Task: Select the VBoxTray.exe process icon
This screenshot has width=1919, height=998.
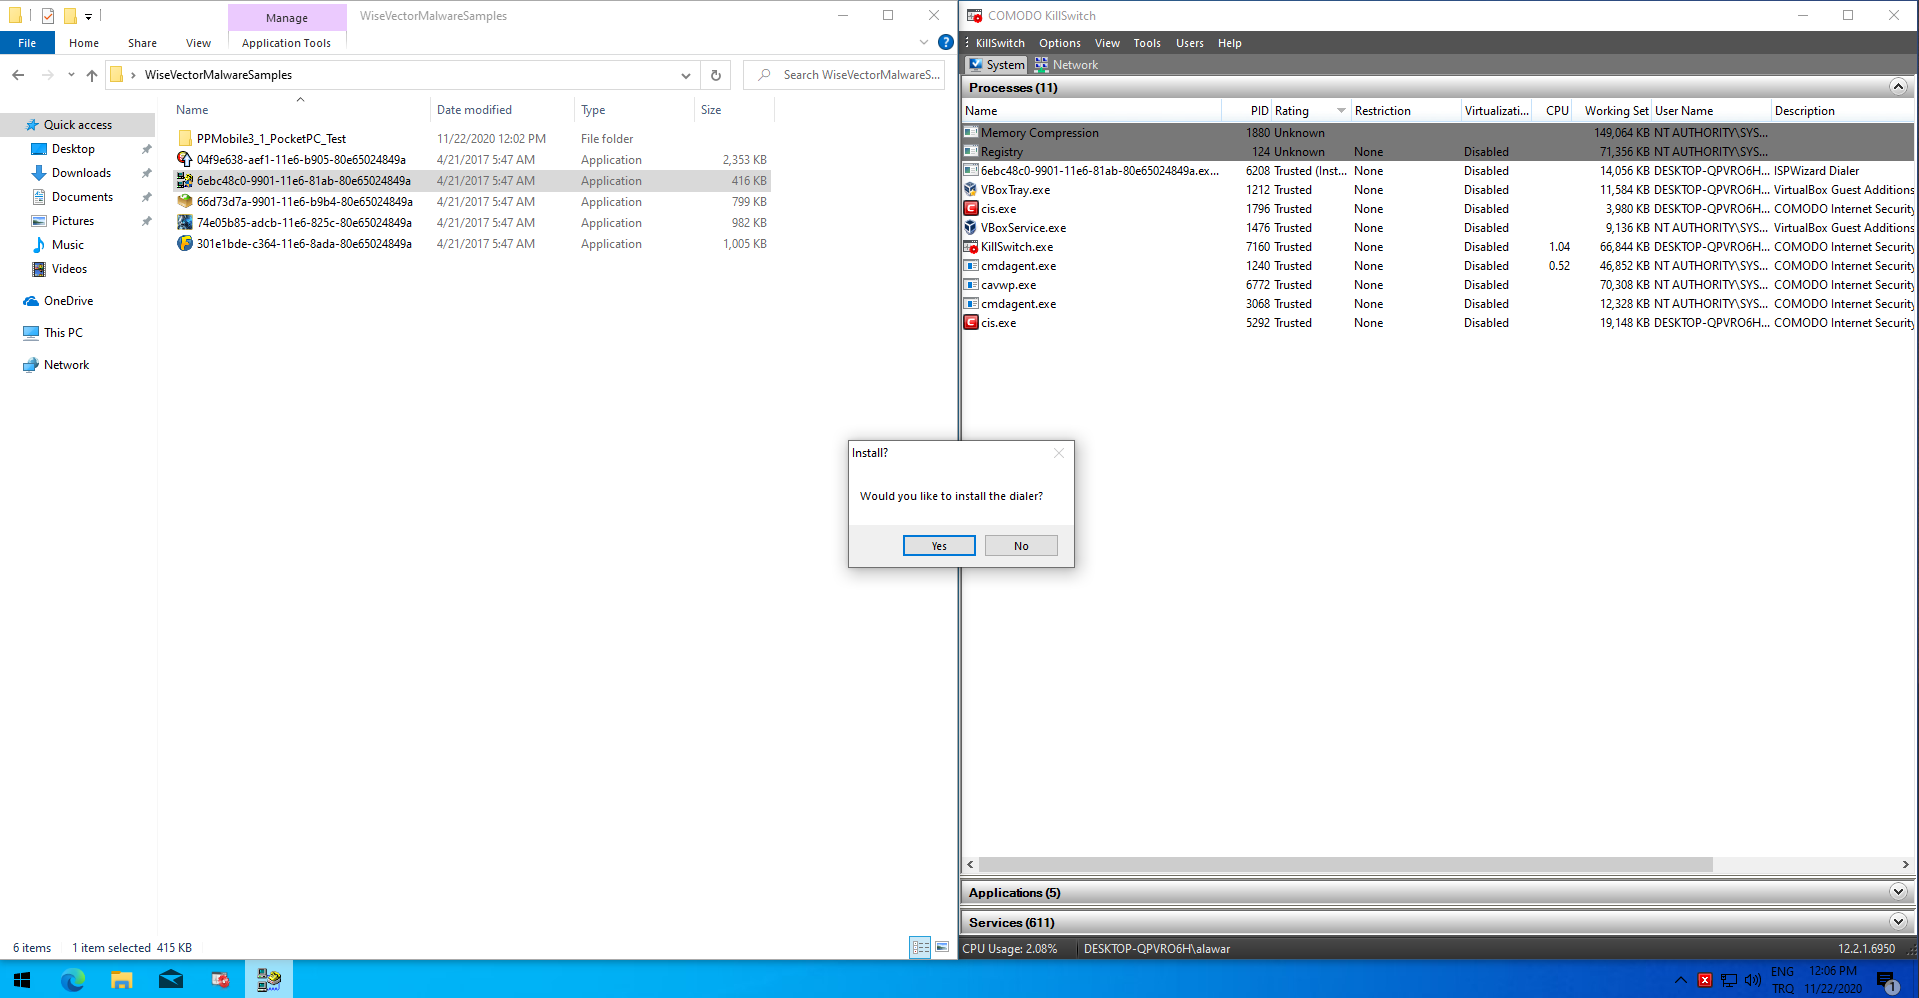Action: [971, 190]
